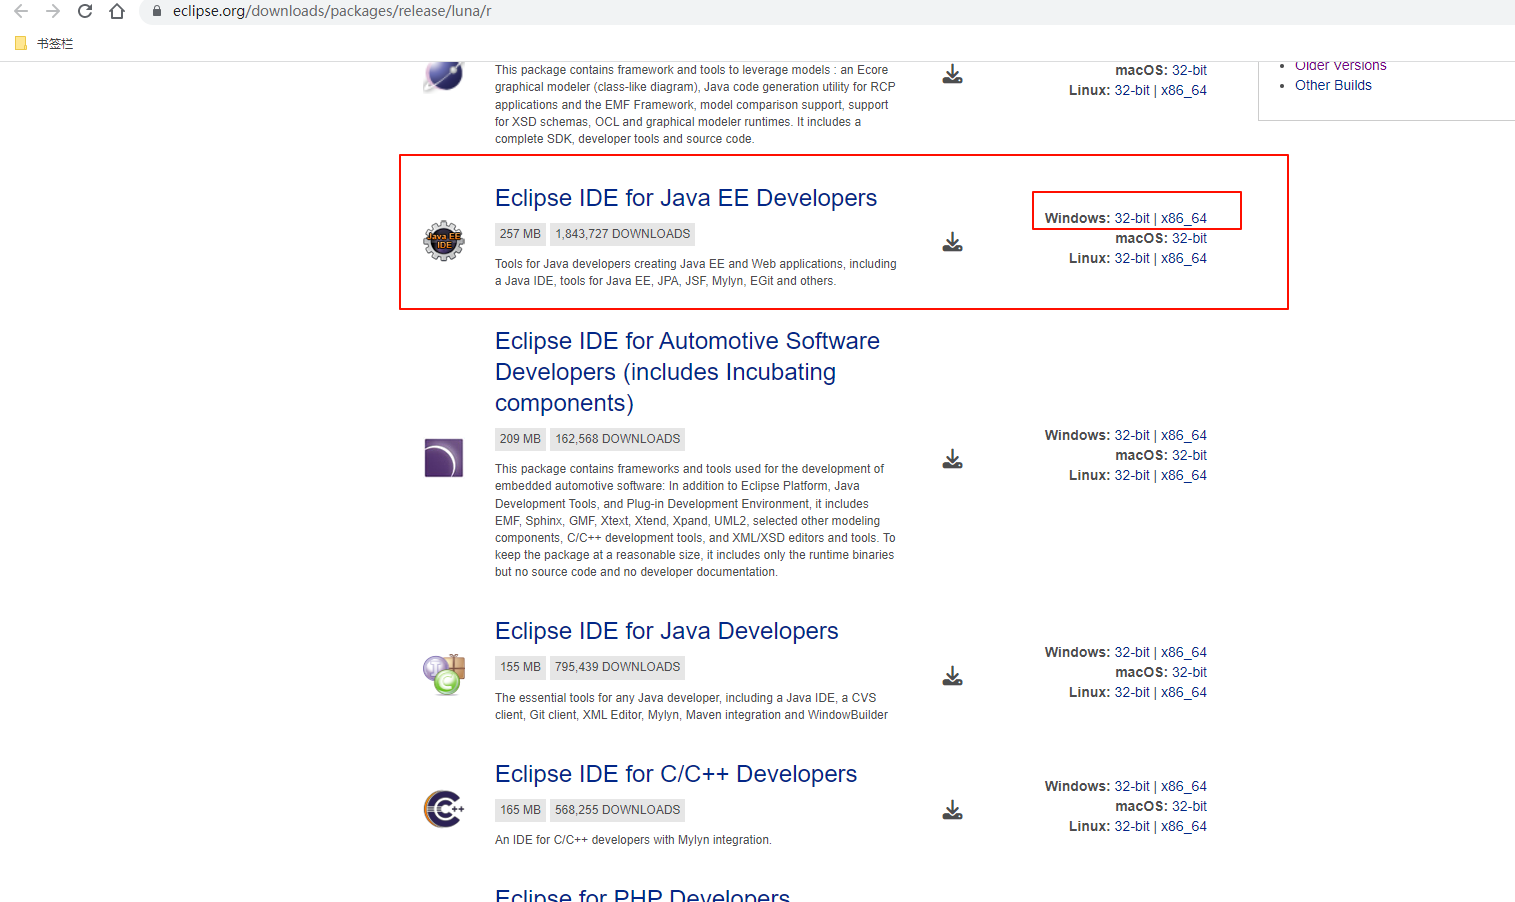Viewport: 1515px width, 902px height.
Task: Download Java Developers Linux x86_64
Action: coord(1184,692)
